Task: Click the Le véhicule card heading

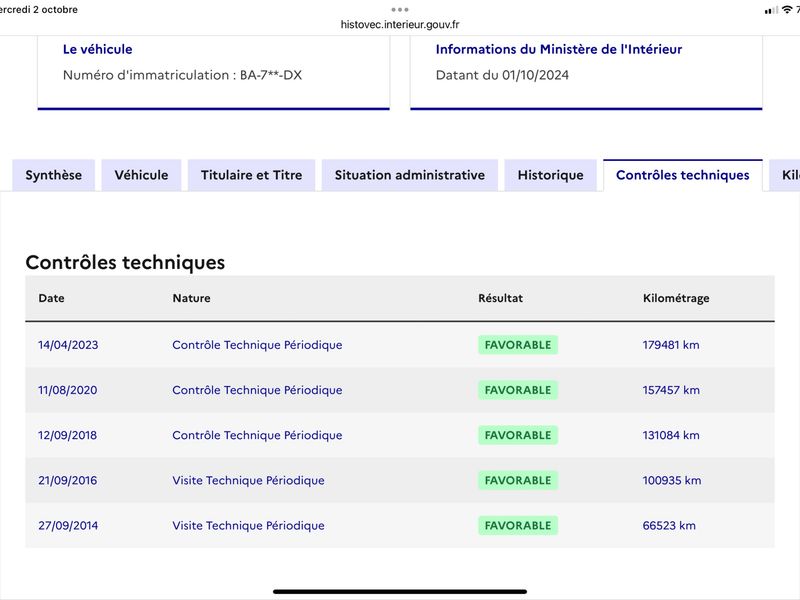Action: 97,49
